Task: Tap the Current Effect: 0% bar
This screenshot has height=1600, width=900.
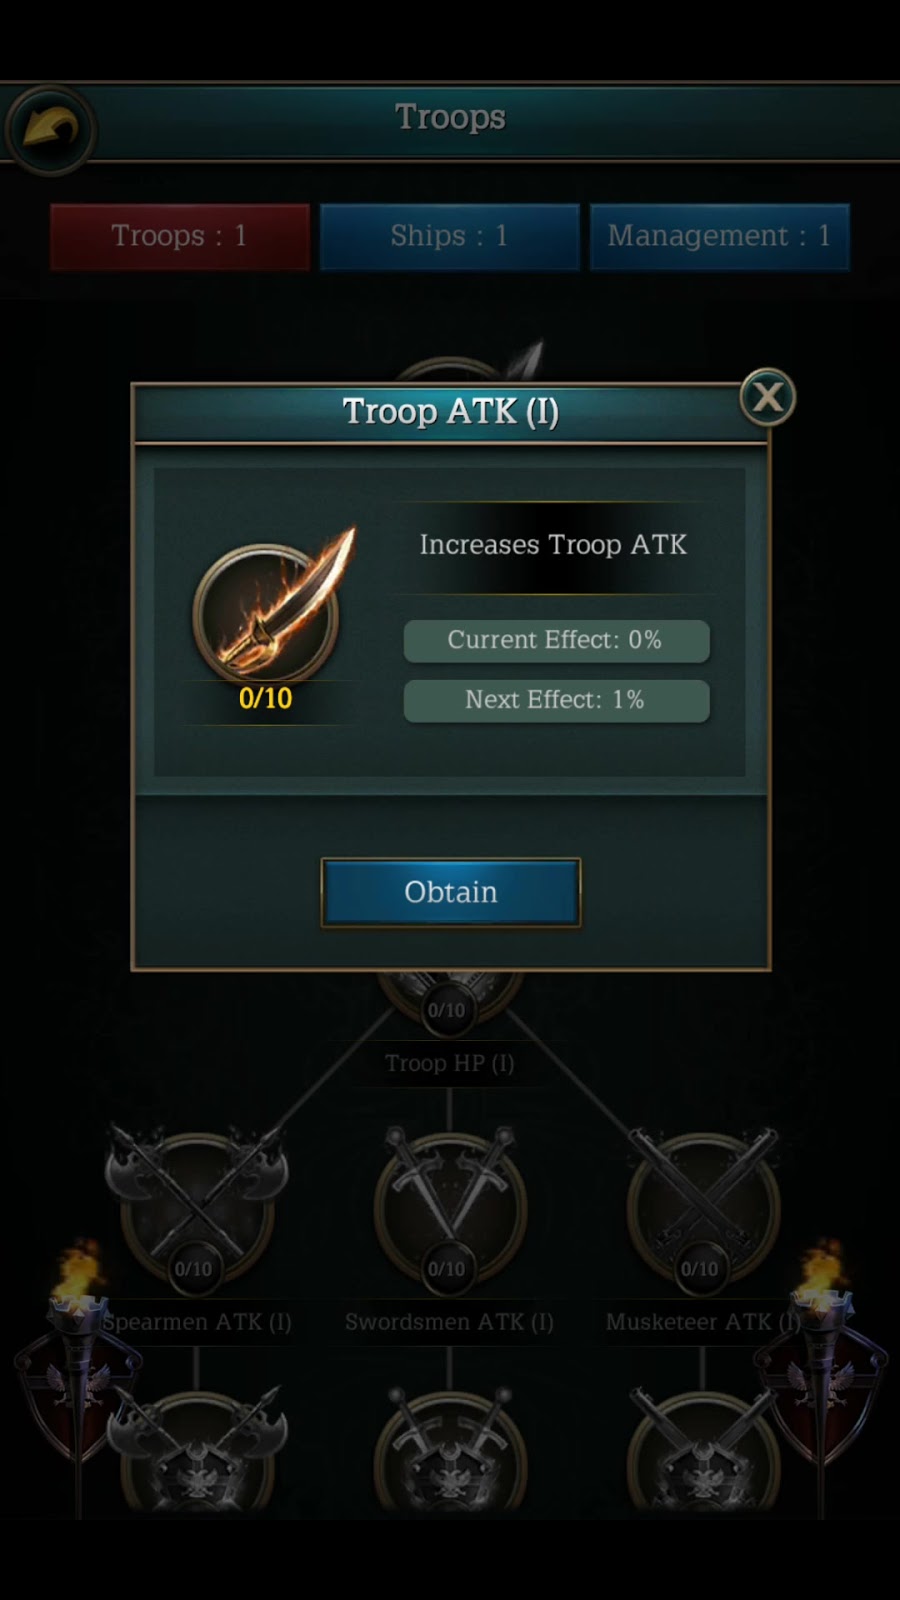Action: (556, 641)
